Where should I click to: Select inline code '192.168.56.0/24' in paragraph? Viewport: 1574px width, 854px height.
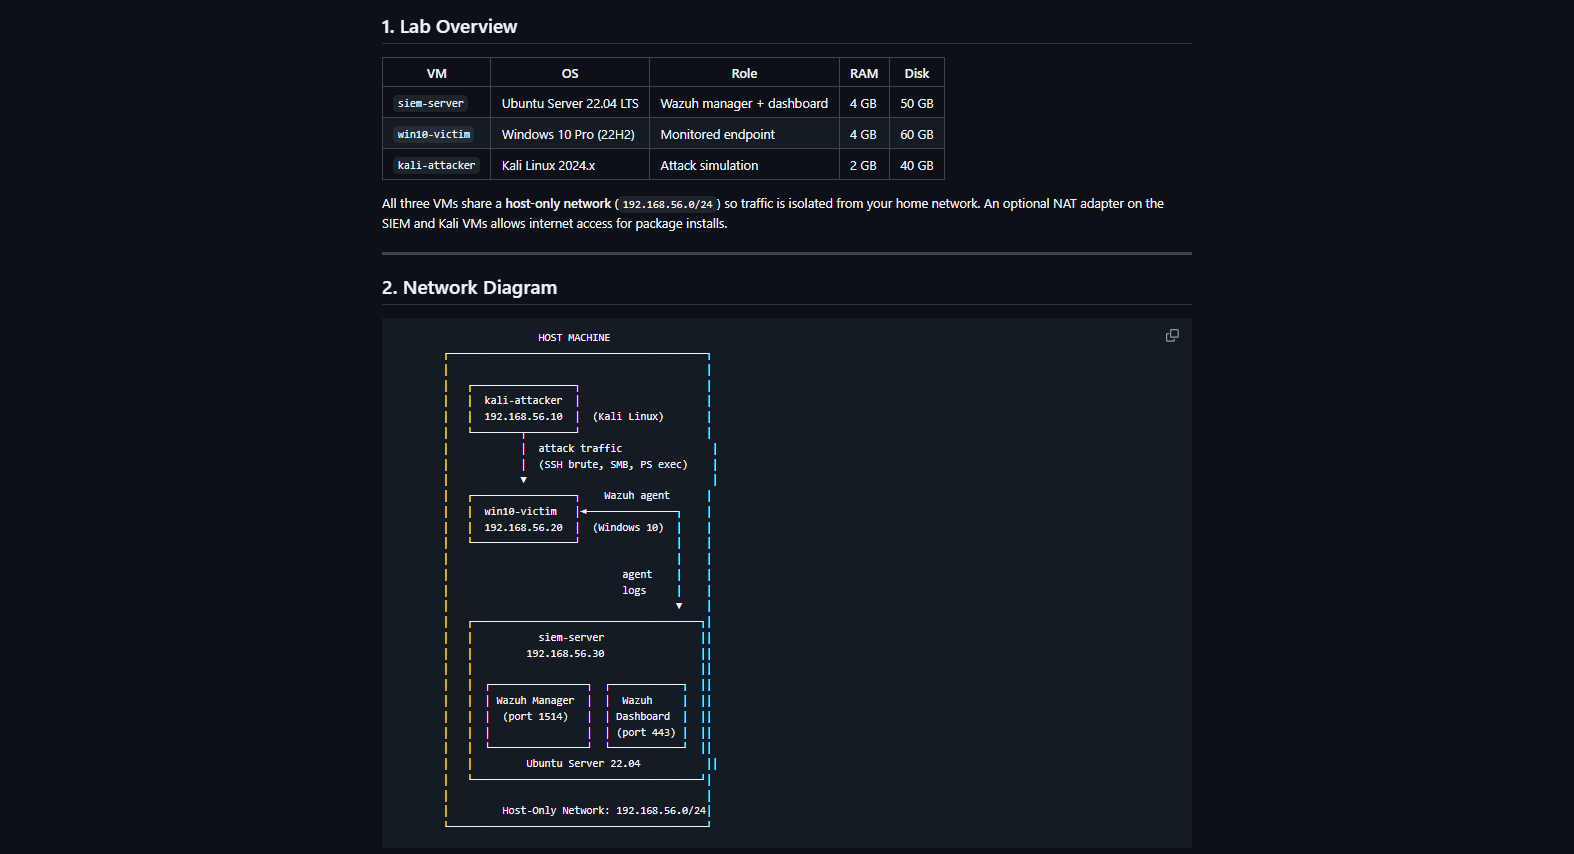pos(668,204)
